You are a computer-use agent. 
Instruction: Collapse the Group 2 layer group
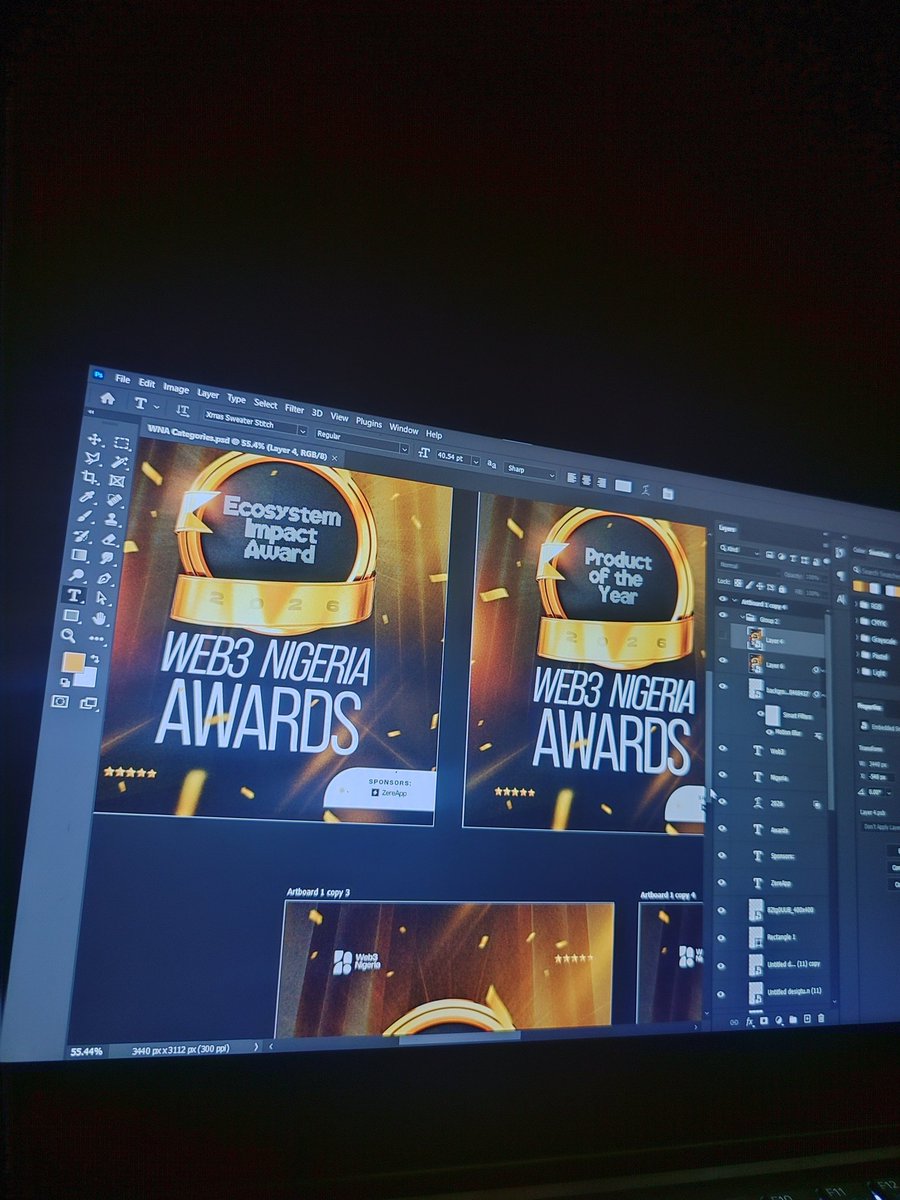(742, 616)
